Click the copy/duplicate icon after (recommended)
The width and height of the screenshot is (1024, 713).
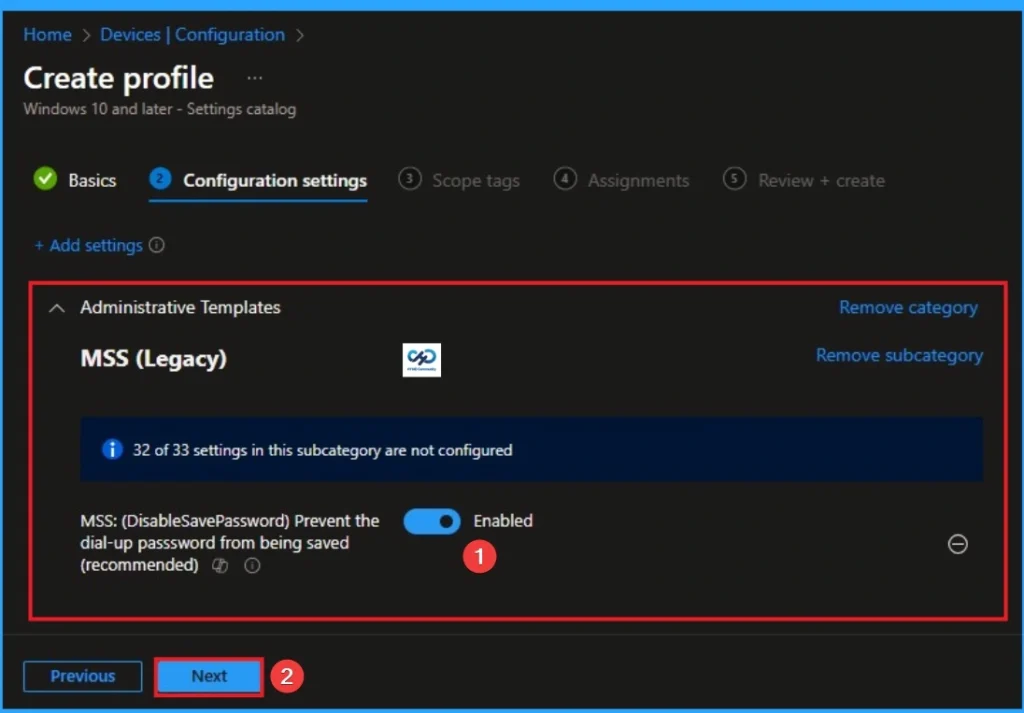tap(220, 566)
